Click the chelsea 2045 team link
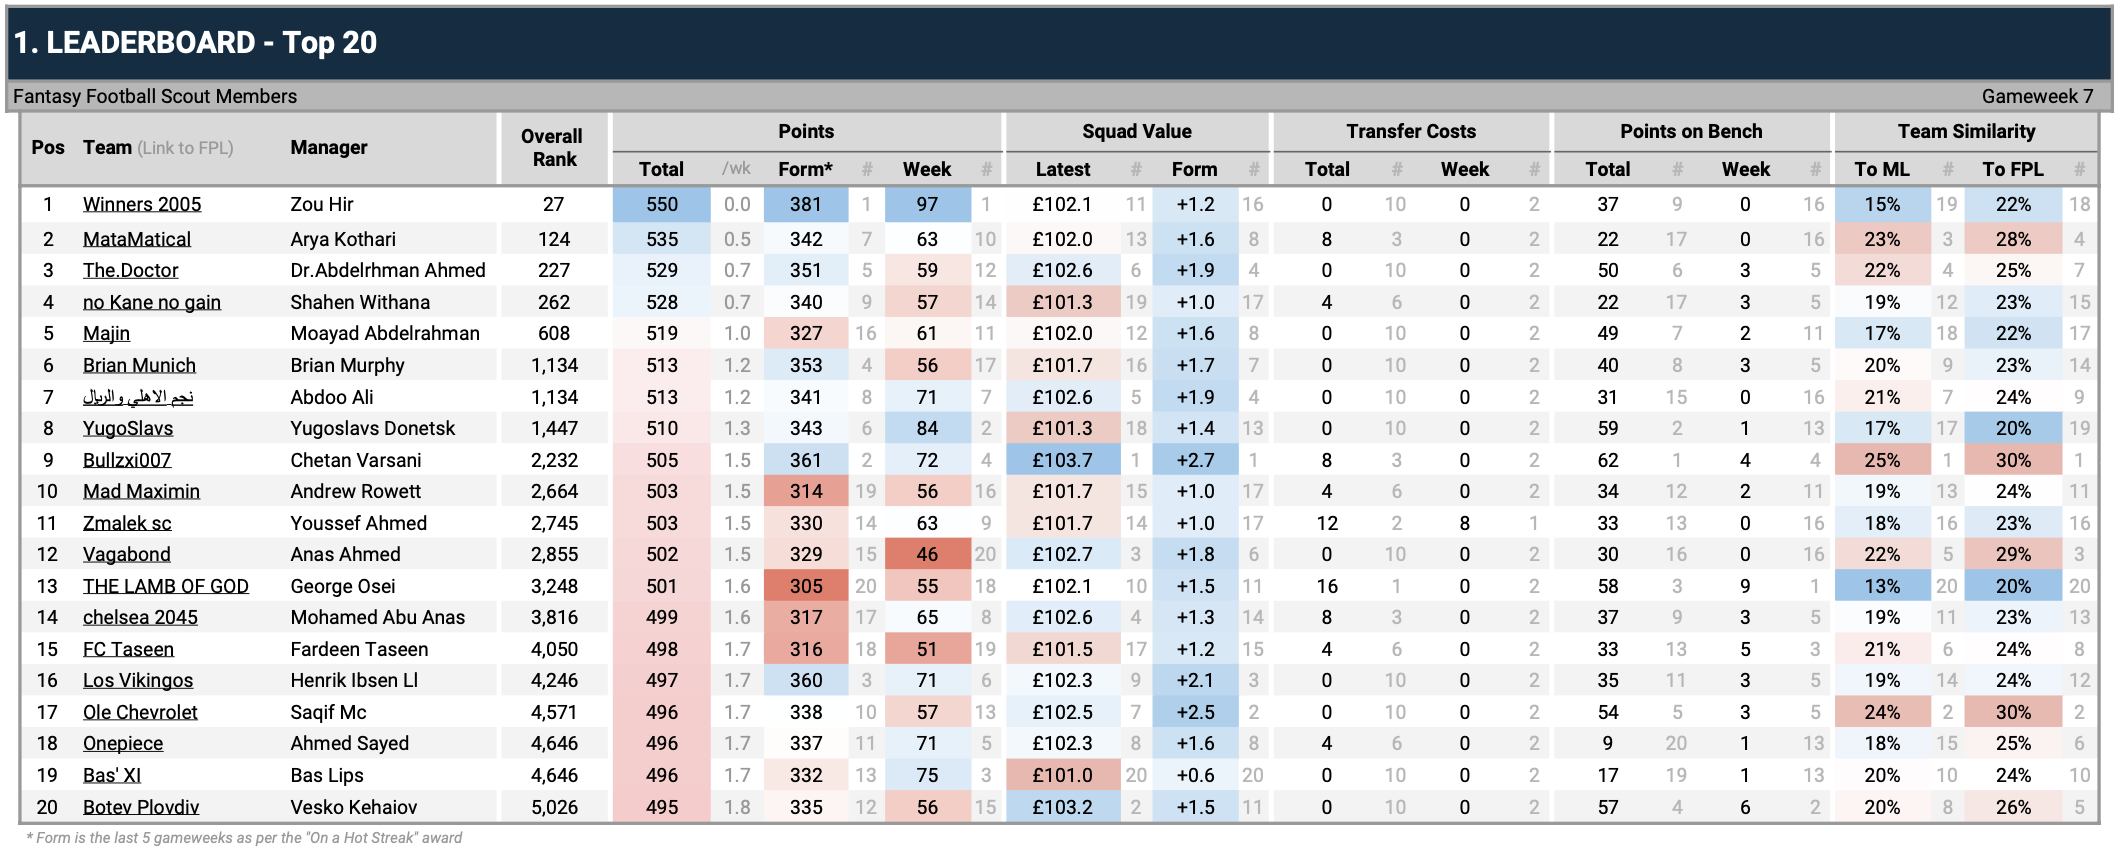Viewport: 2120px width, 856px height. click(140, 618)
